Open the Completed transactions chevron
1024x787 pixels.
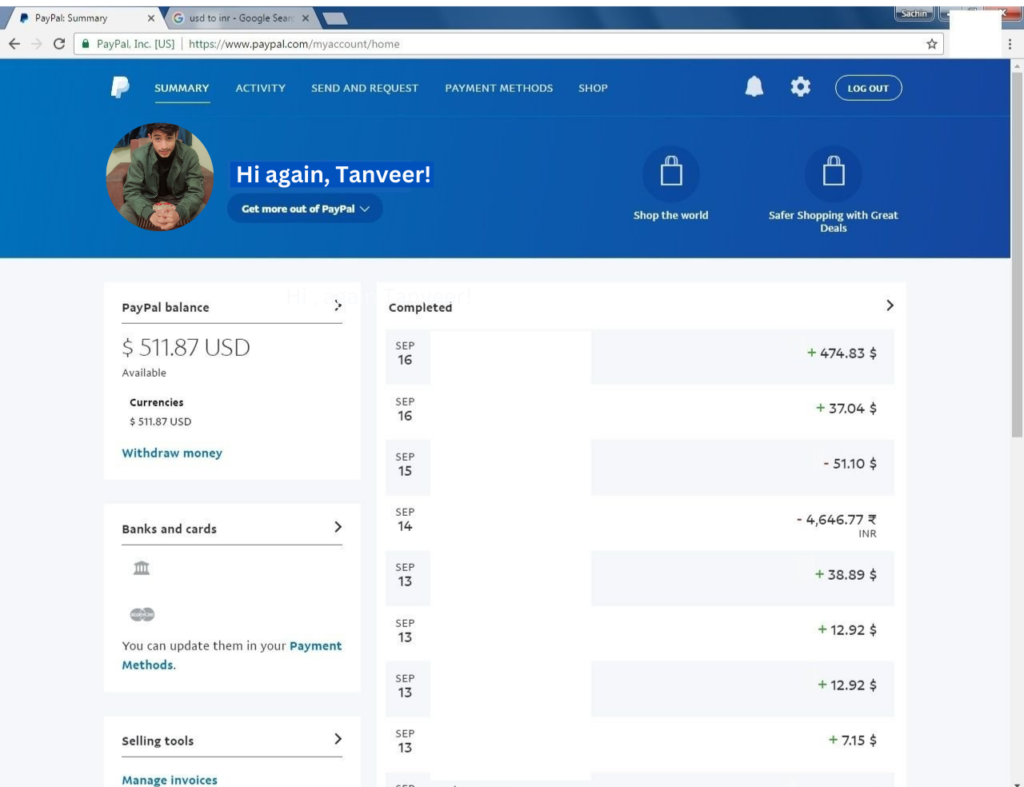click(889, 306)
